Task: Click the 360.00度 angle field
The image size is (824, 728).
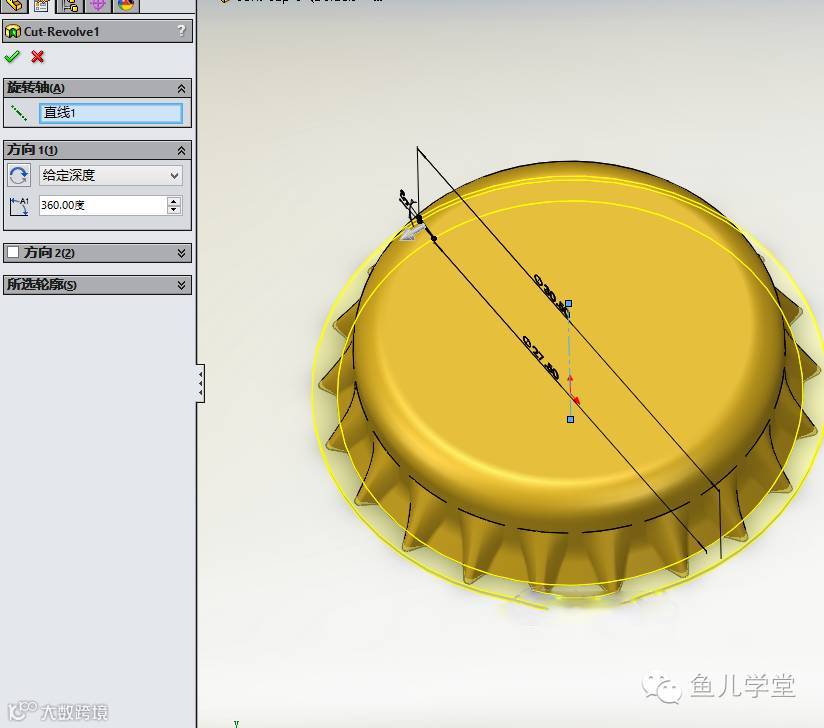Action: pyautogui.click(x=103, y=205)
